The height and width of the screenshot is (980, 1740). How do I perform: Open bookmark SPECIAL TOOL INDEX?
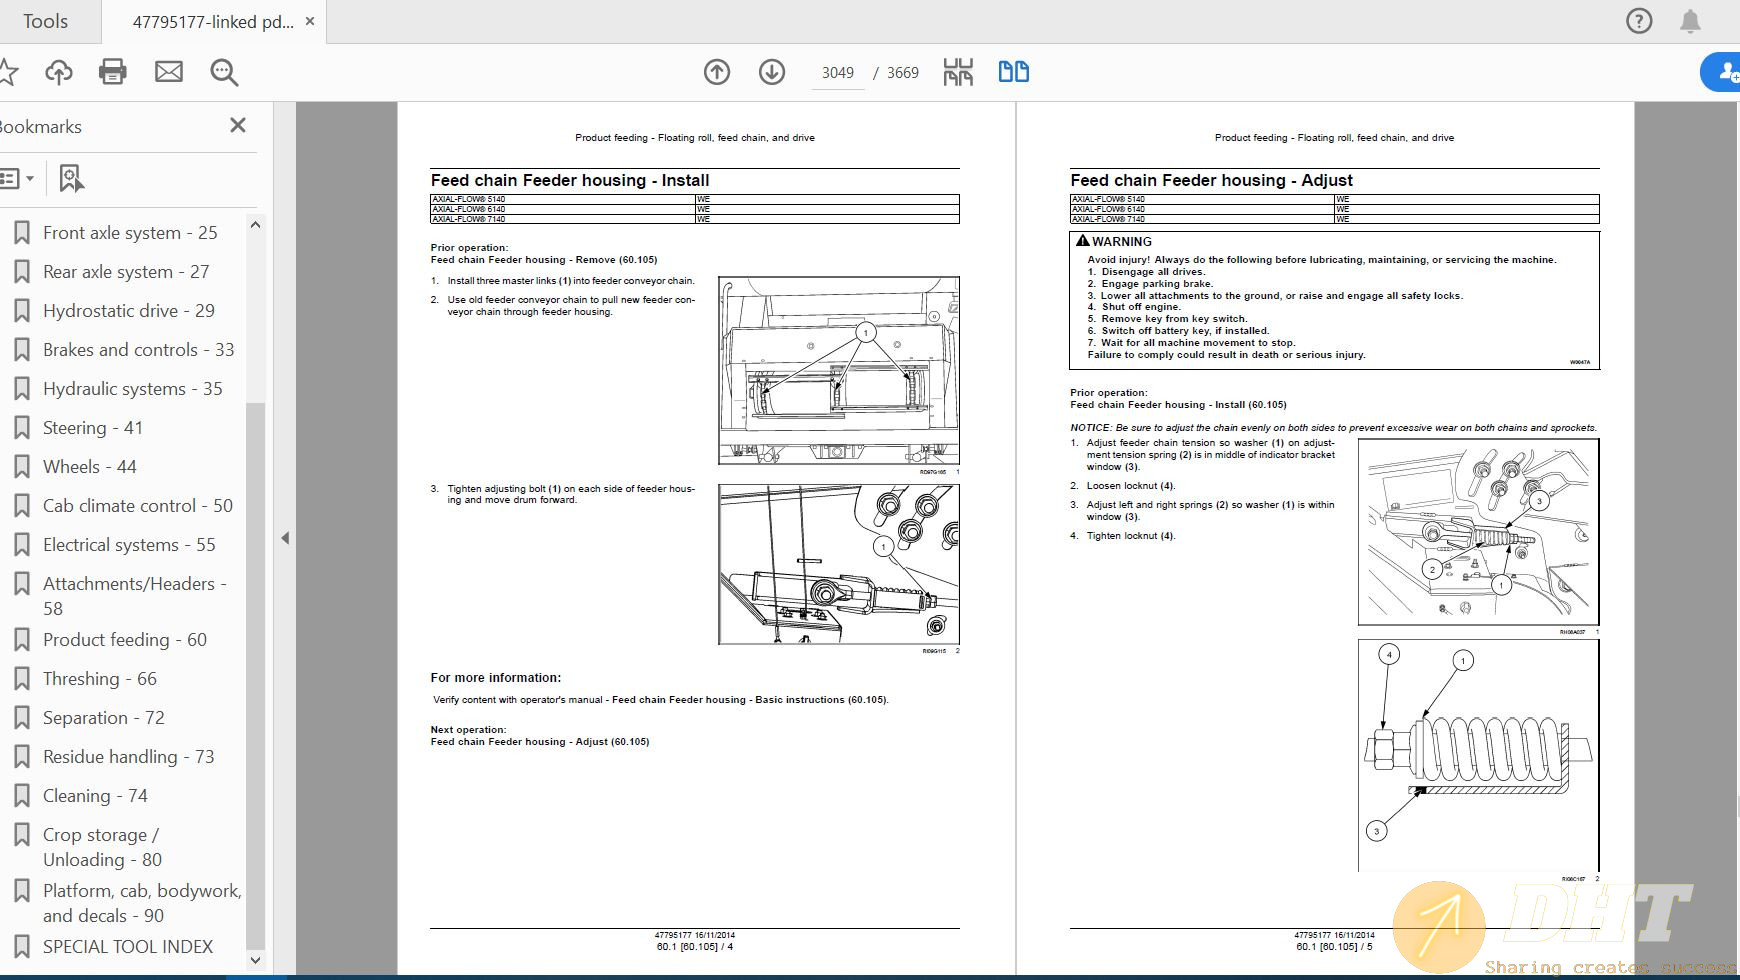pos(128,947)
